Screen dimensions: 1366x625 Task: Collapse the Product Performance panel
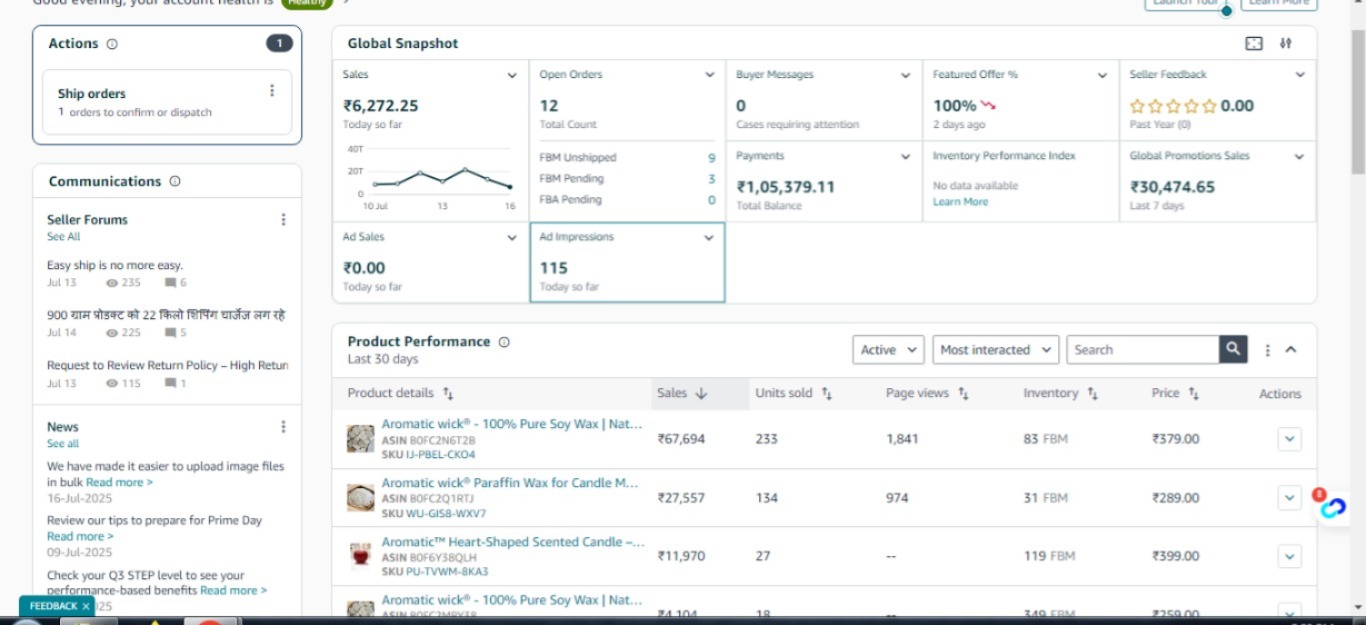point(1291,350)
